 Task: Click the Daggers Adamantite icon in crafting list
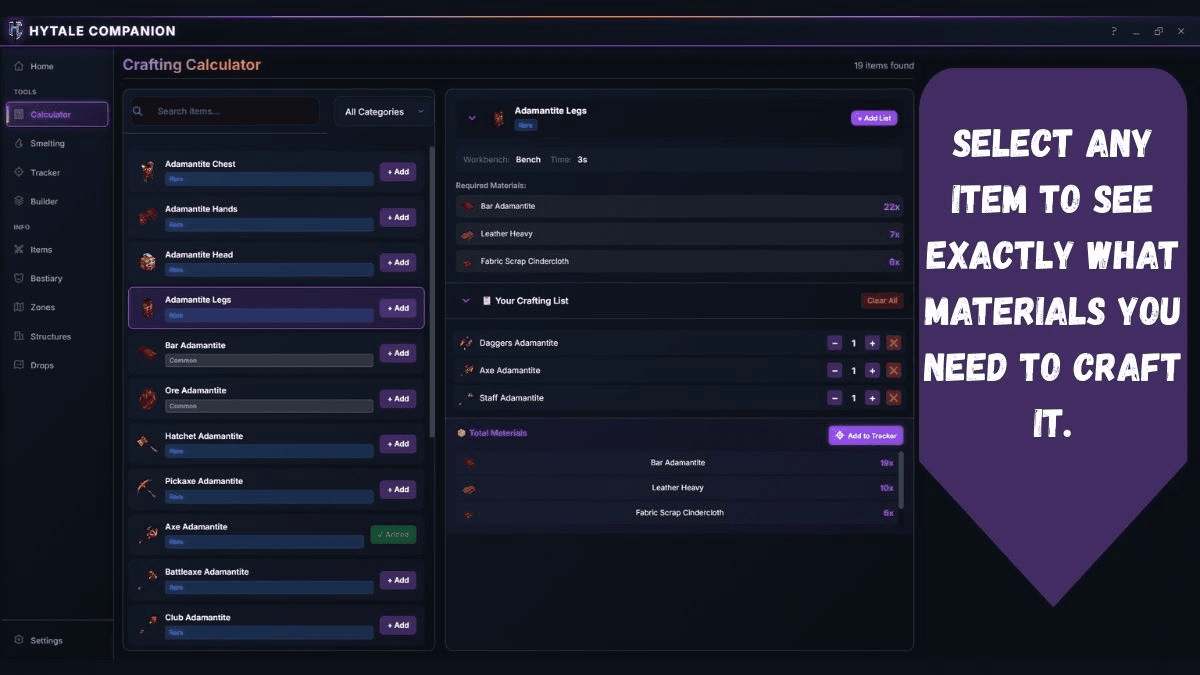(x=466, y=343)
